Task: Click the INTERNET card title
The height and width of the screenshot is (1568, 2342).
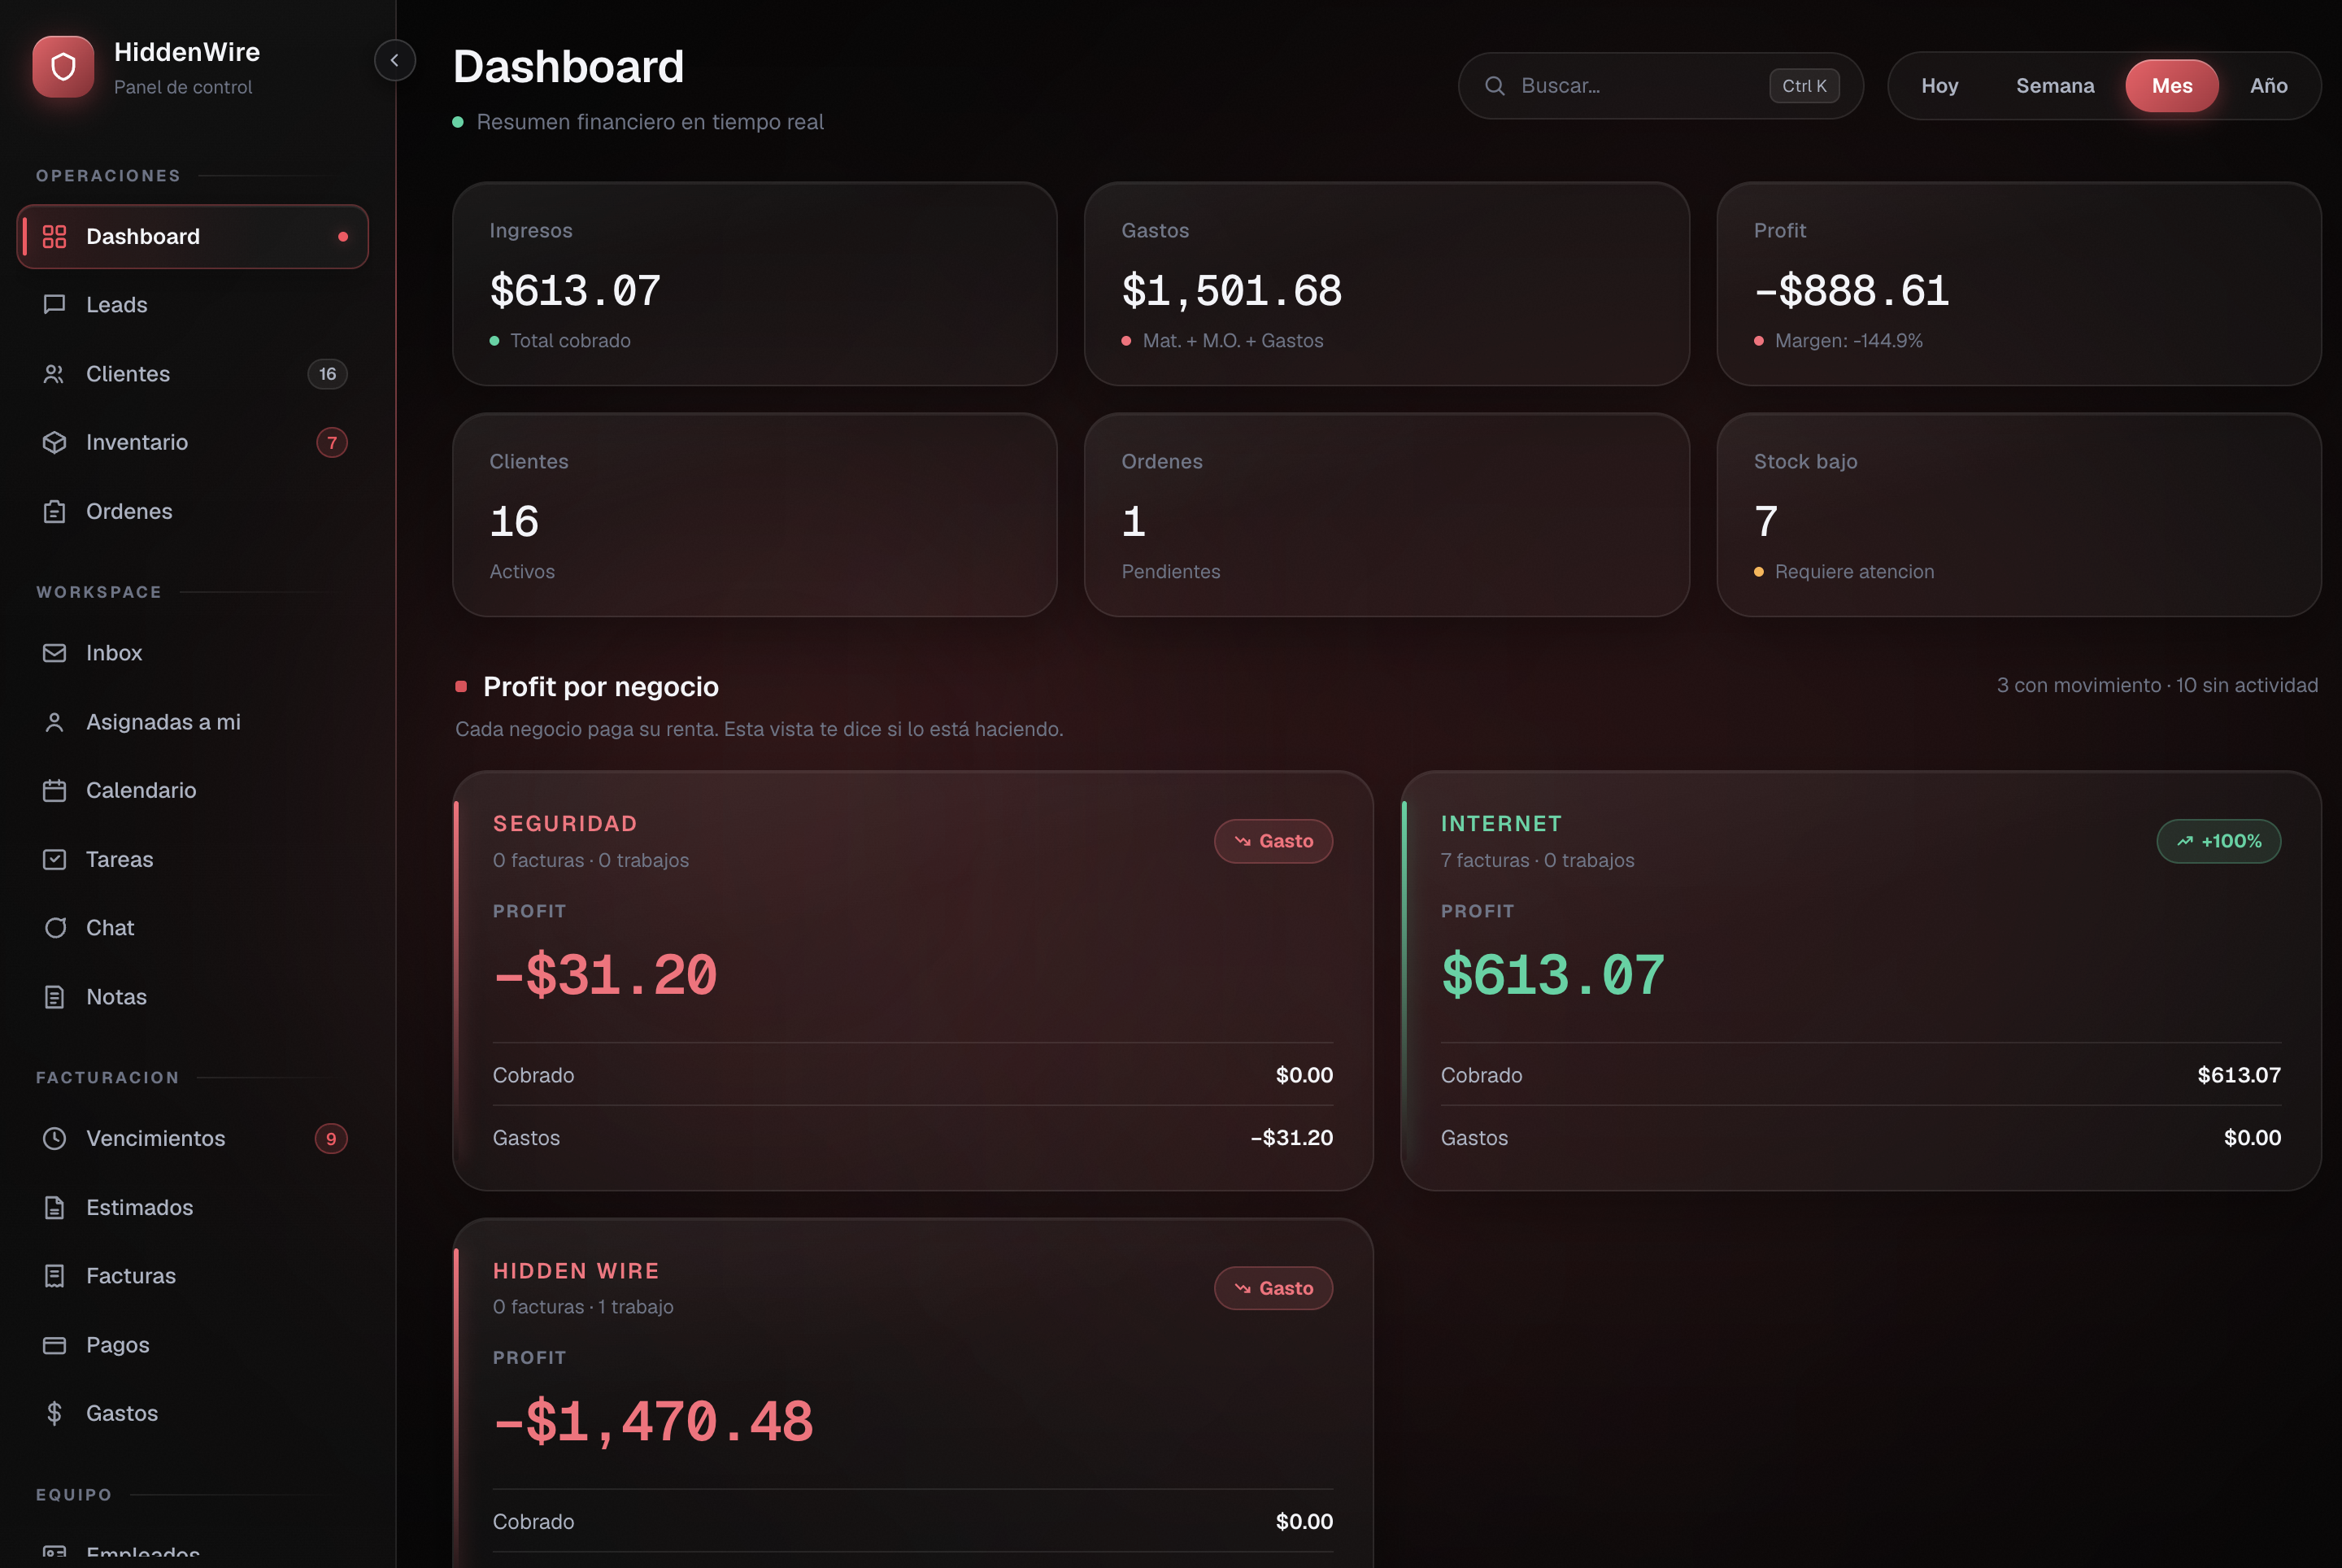Action: pyautogui.click(x=1501, y=824)
